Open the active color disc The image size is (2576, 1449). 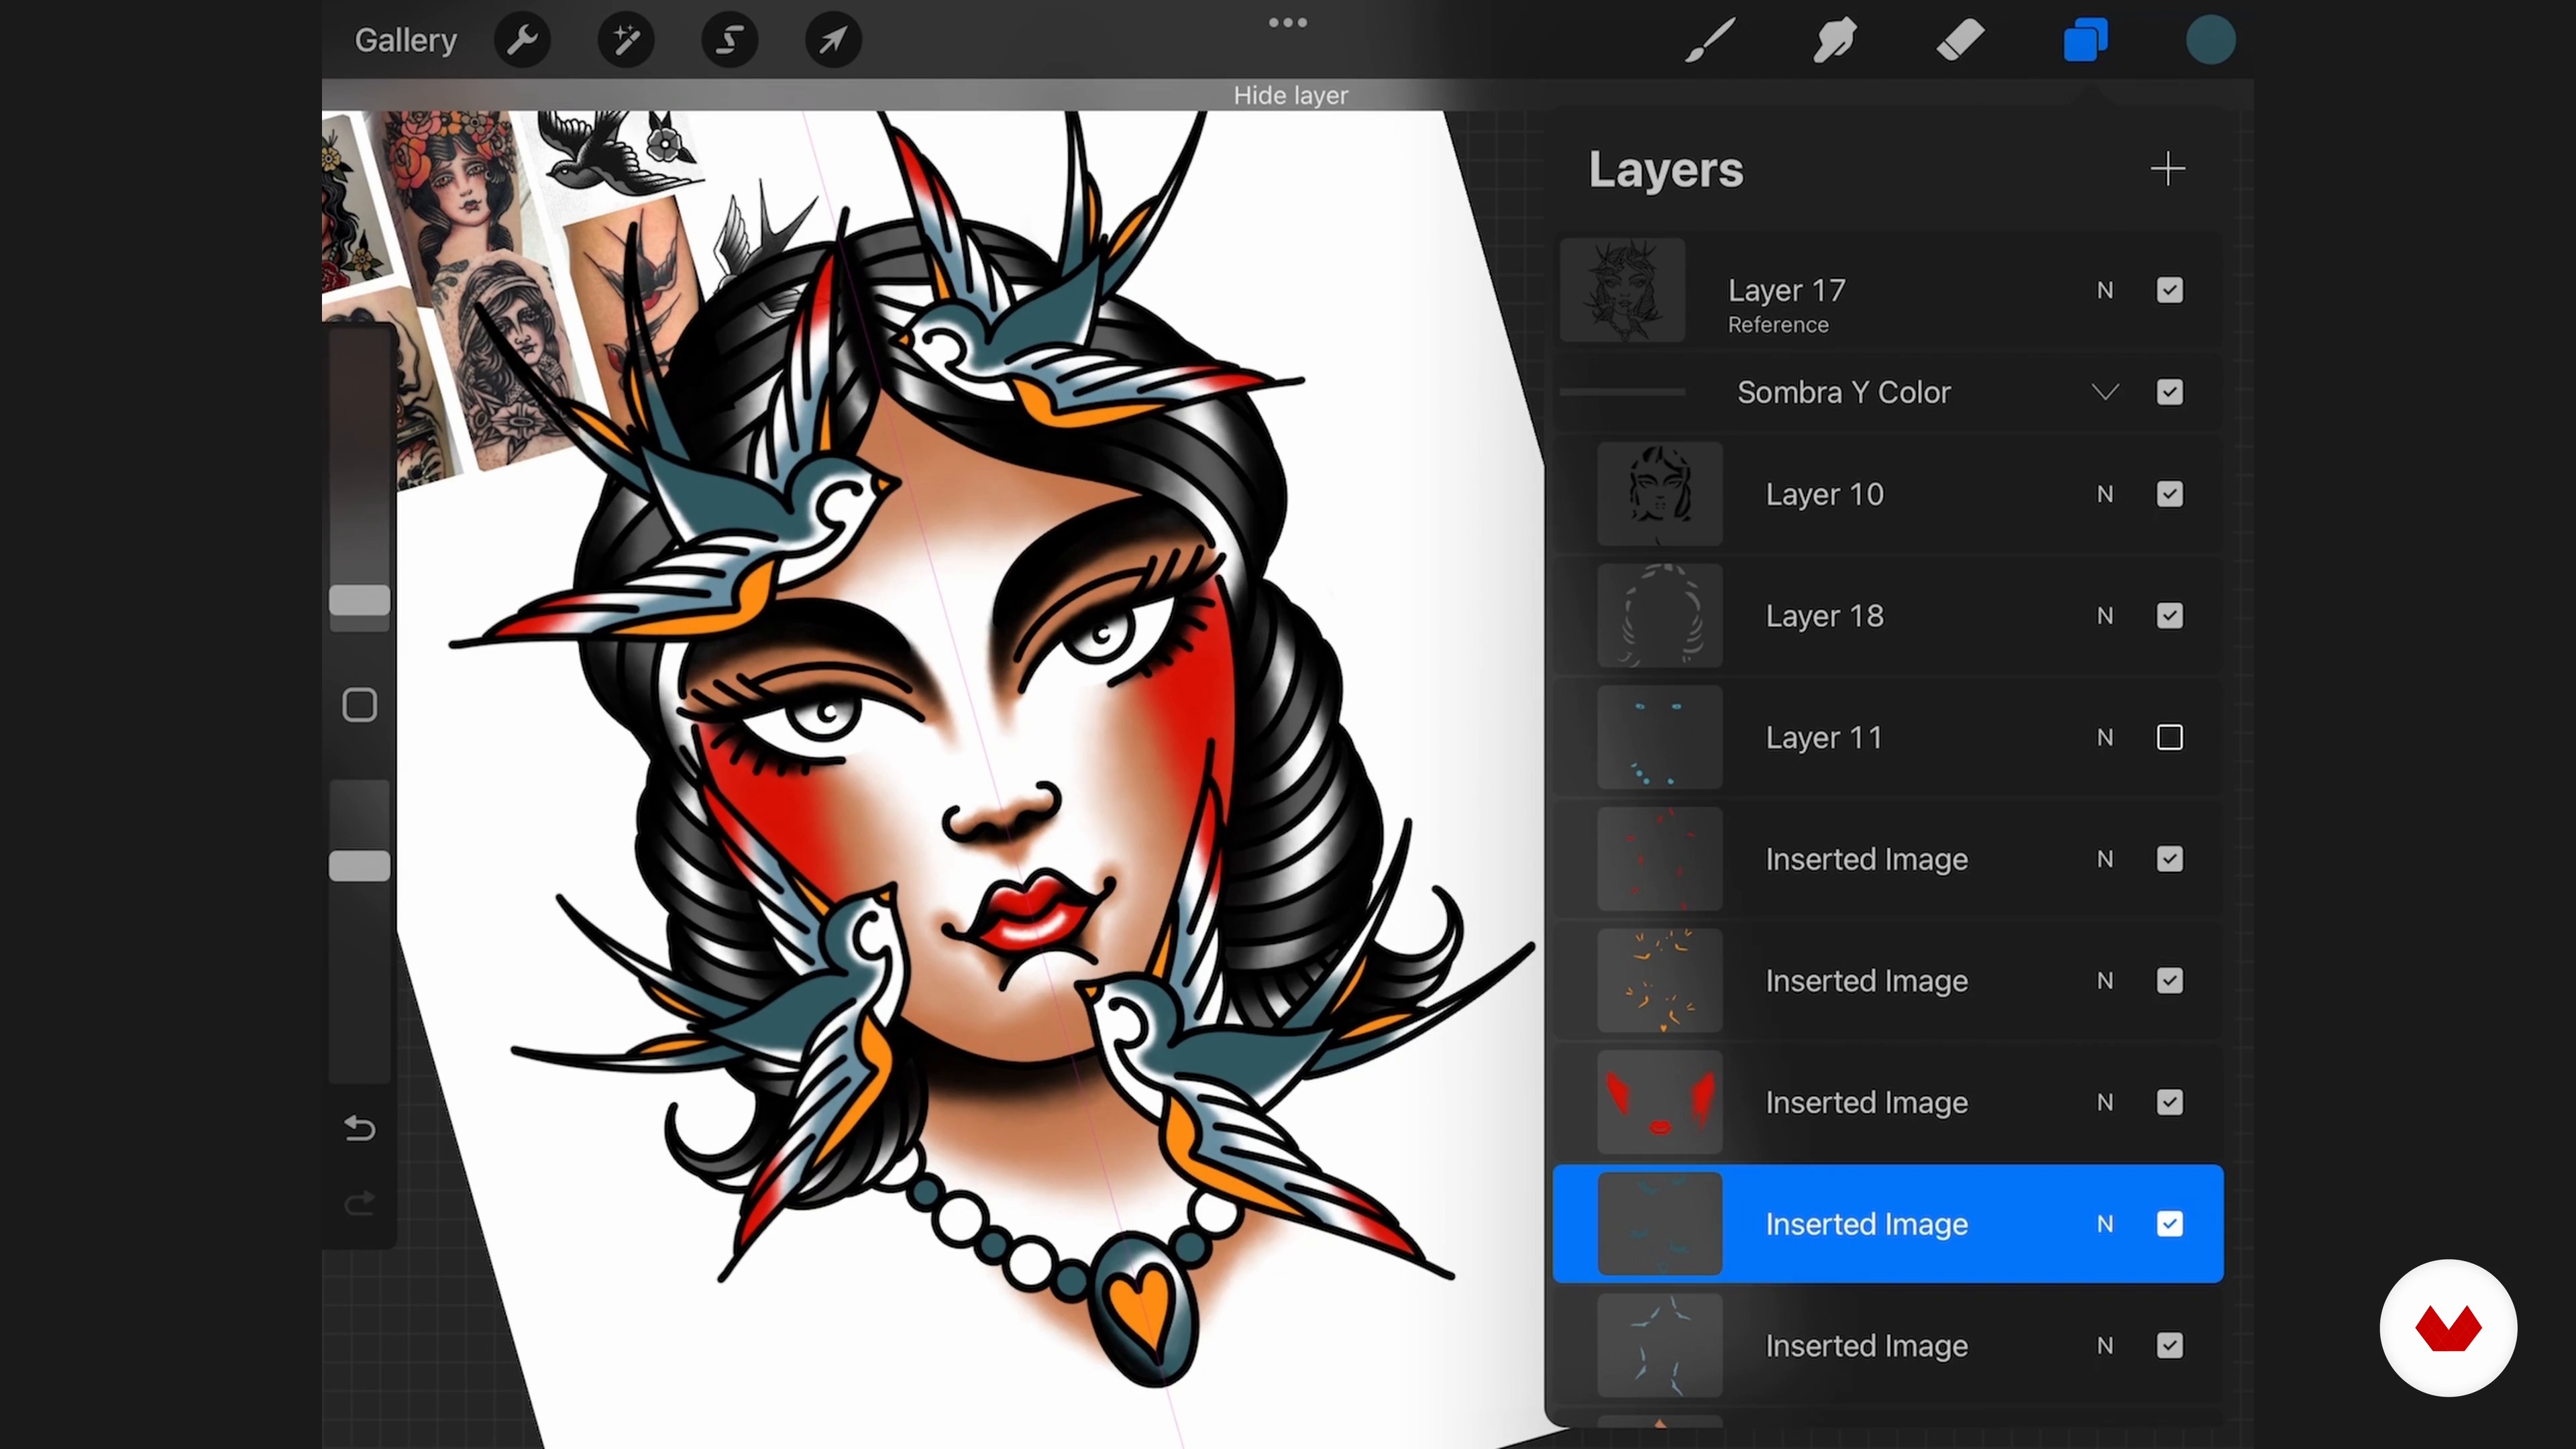(x=2211, y=40)
